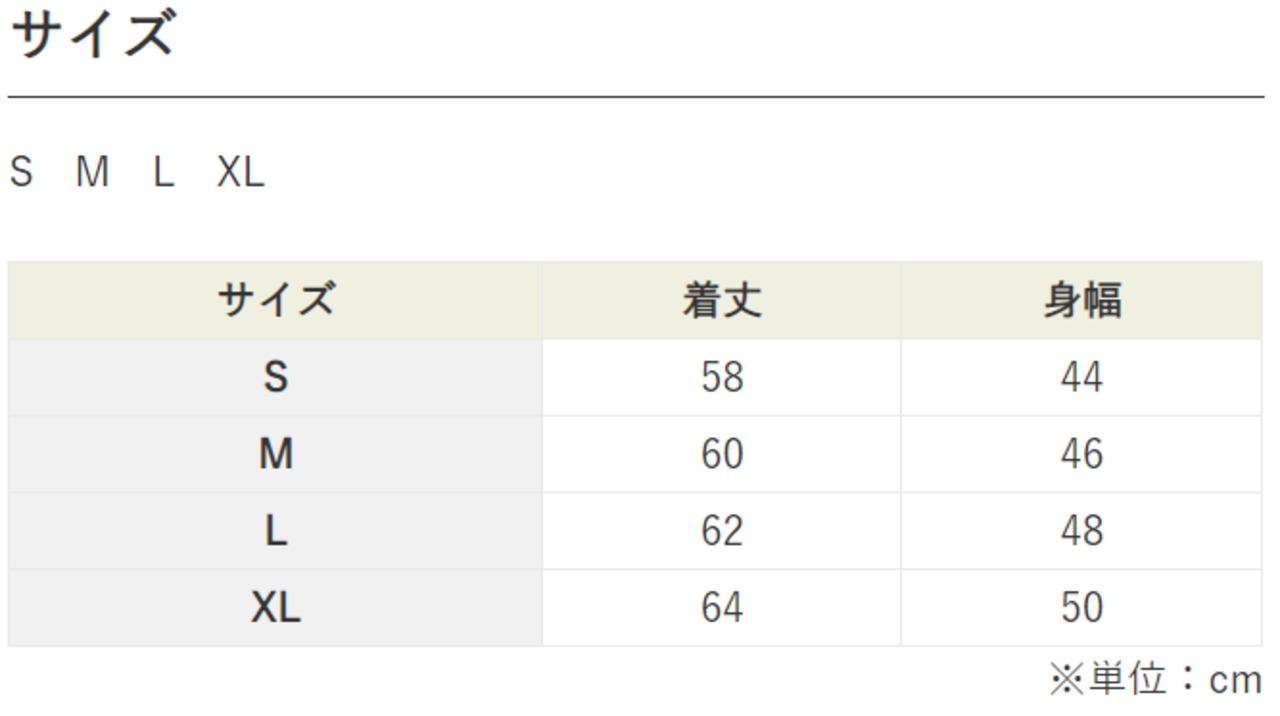
Task: Click the 着丈 value 64 cell
Action: [x=721, y=607]
